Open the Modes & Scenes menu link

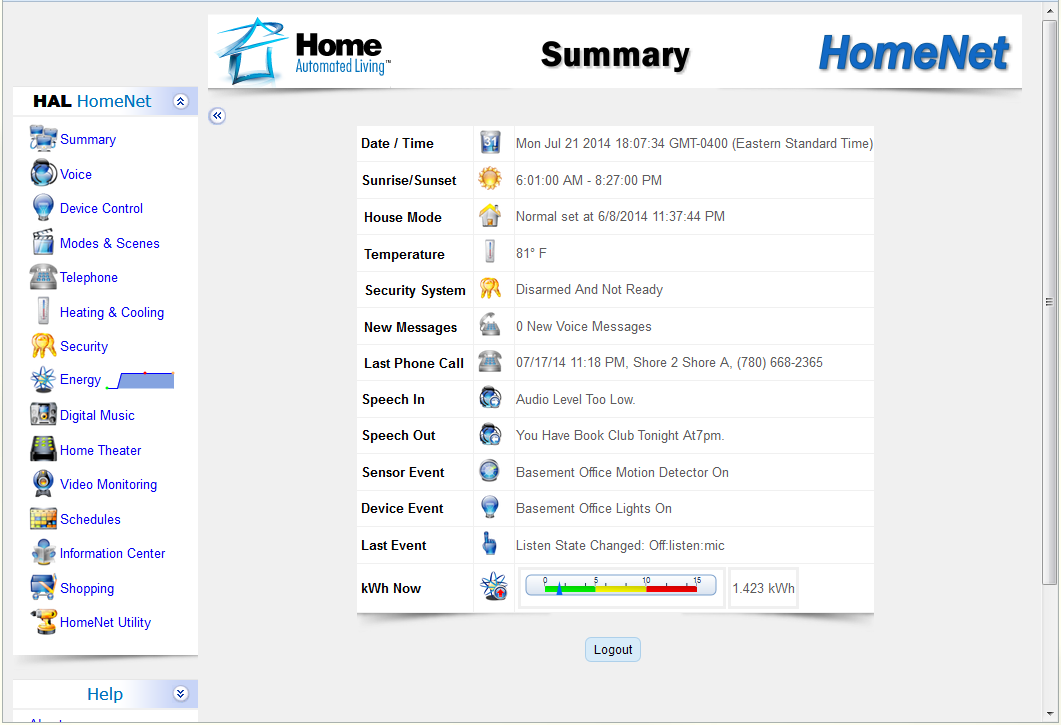110,243
